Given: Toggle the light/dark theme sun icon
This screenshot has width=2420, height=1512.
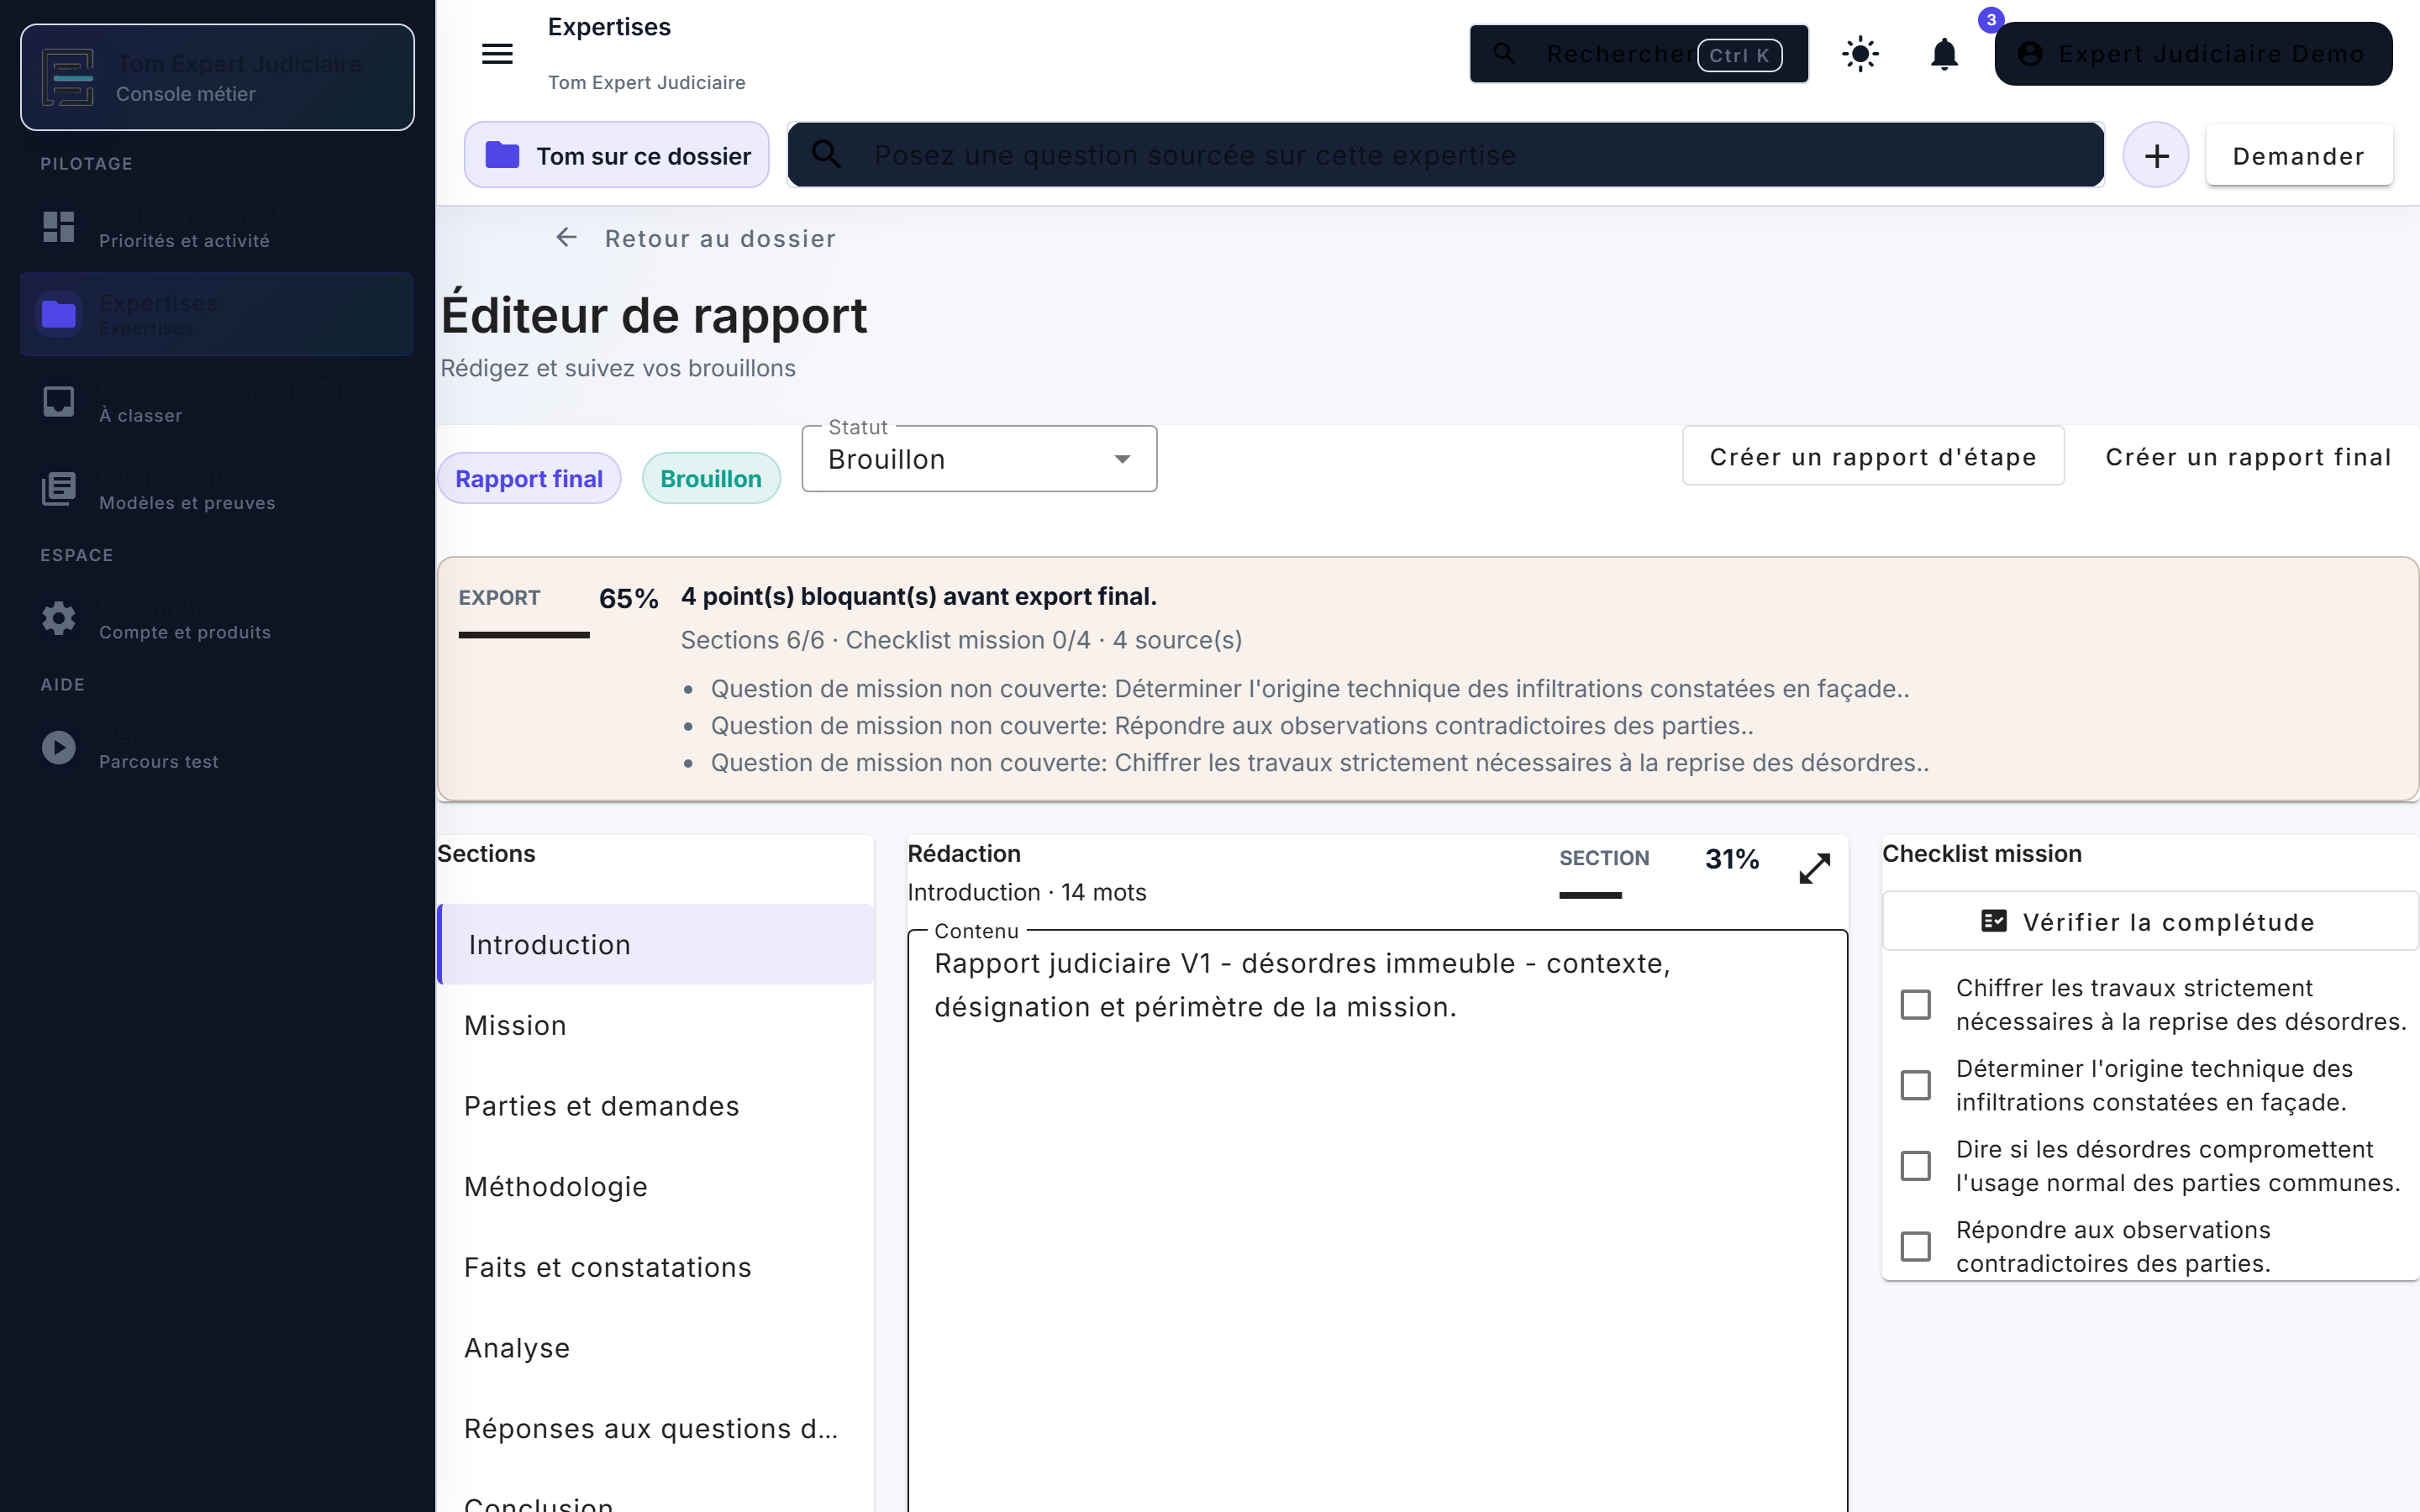Looking at the screenshot, I should coord(1860,54).
